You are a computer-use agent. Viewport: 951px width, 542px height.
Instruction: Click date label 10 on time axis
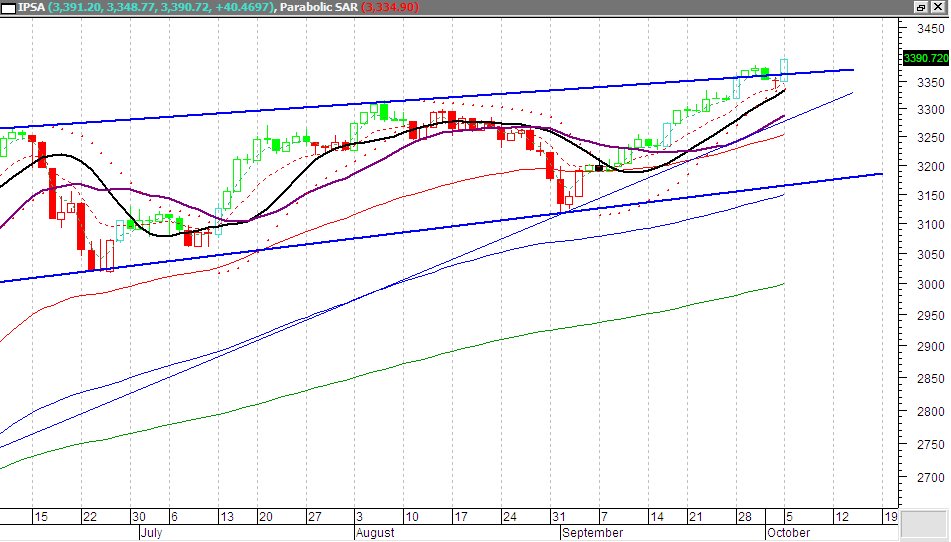coord(412,517)
